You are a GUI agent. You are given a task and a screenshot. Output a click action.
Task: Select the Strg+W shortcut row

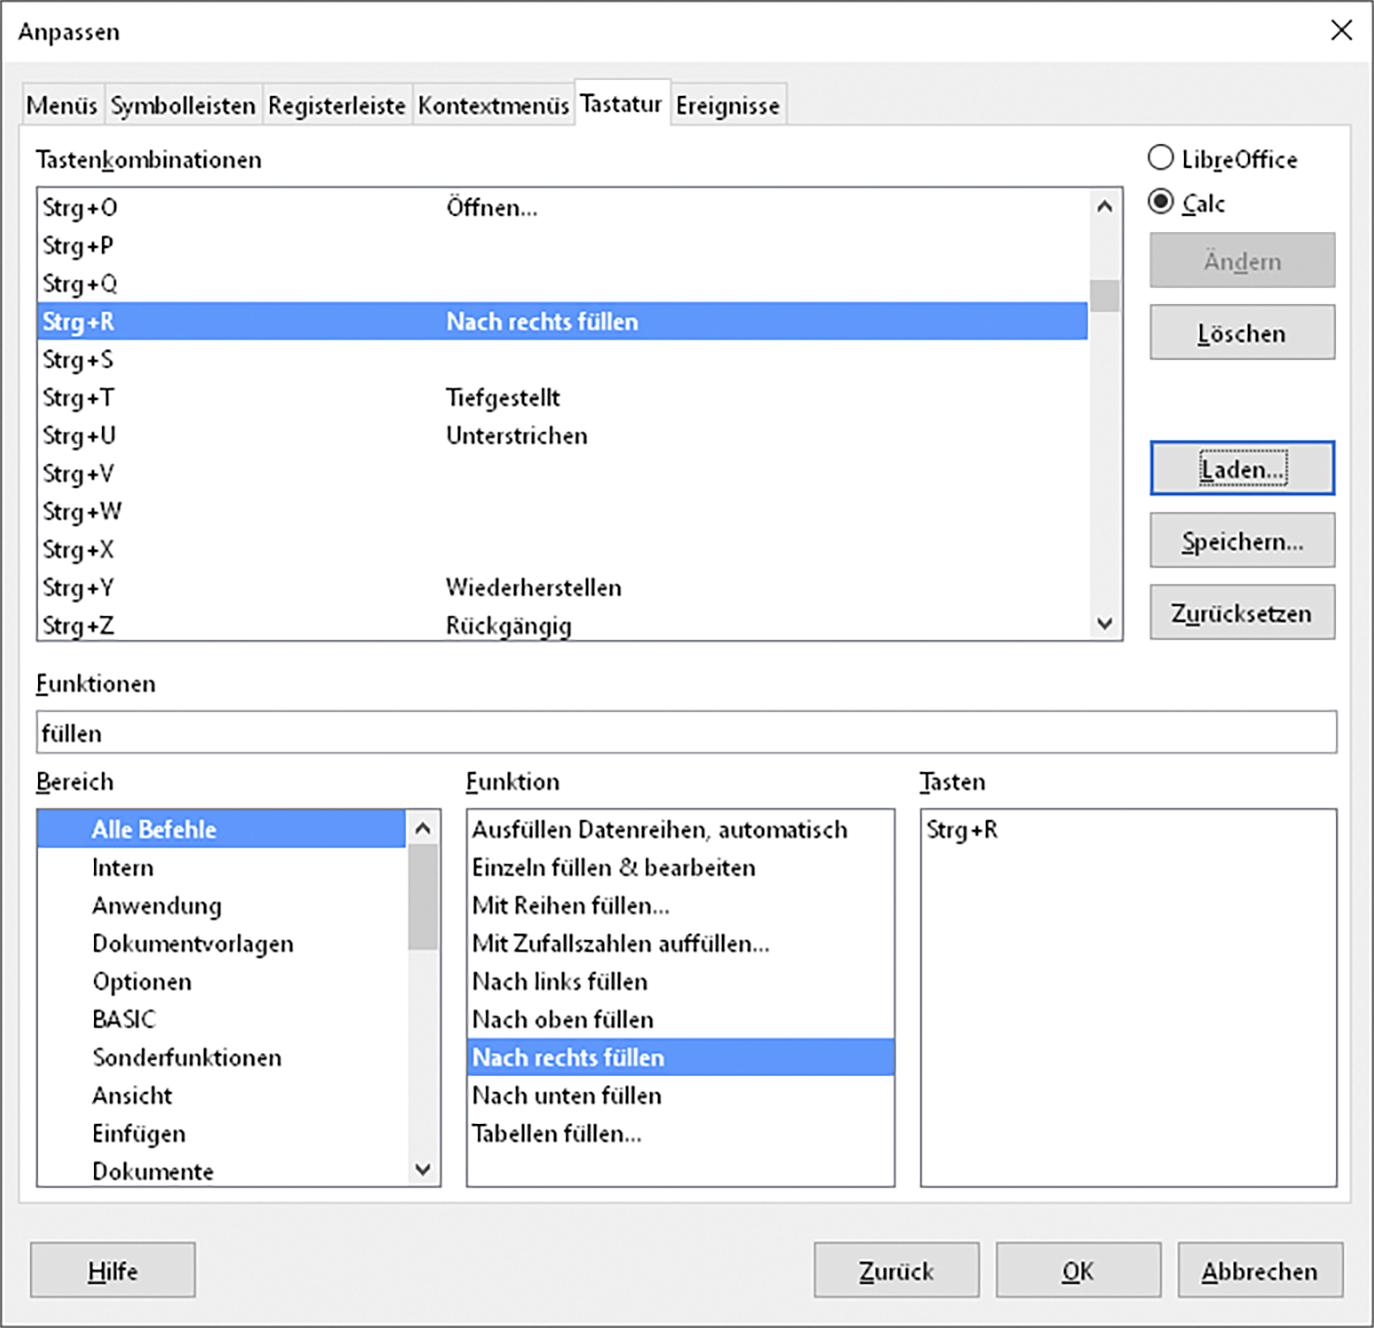563,511
